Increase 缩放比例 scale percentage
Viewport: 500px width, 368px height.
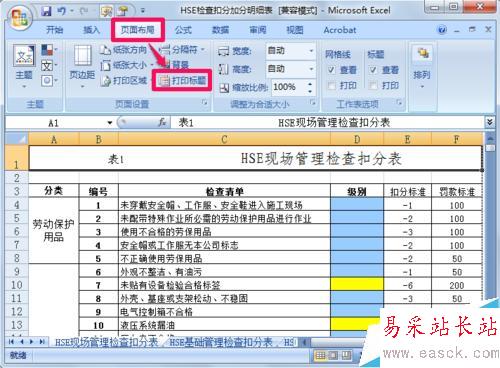tap(310, 83)
